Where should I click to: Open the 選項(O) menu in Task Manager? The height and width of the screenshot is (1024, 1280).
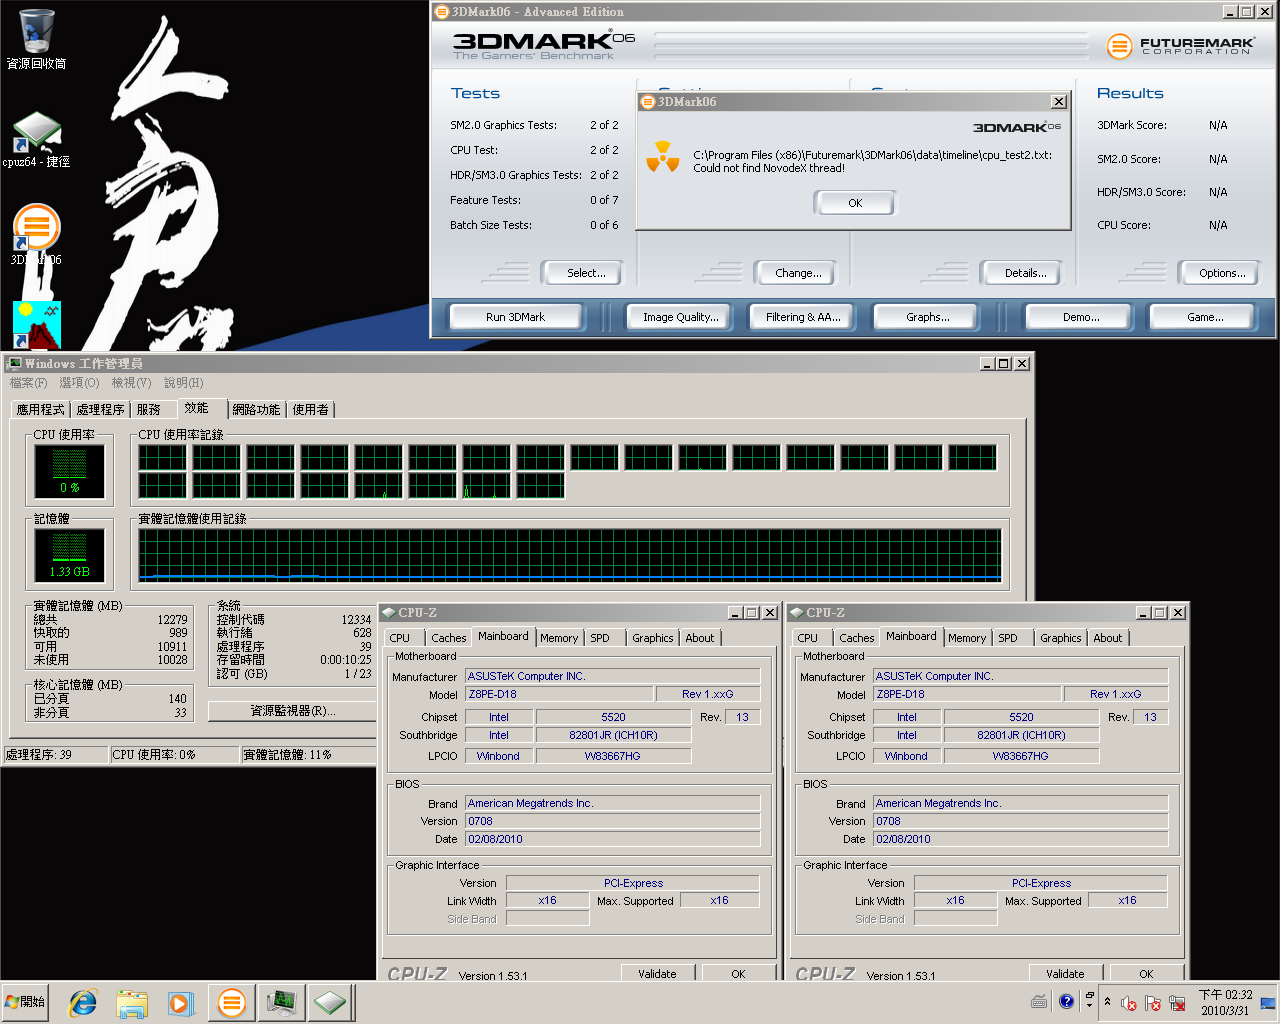pos(79,383)
